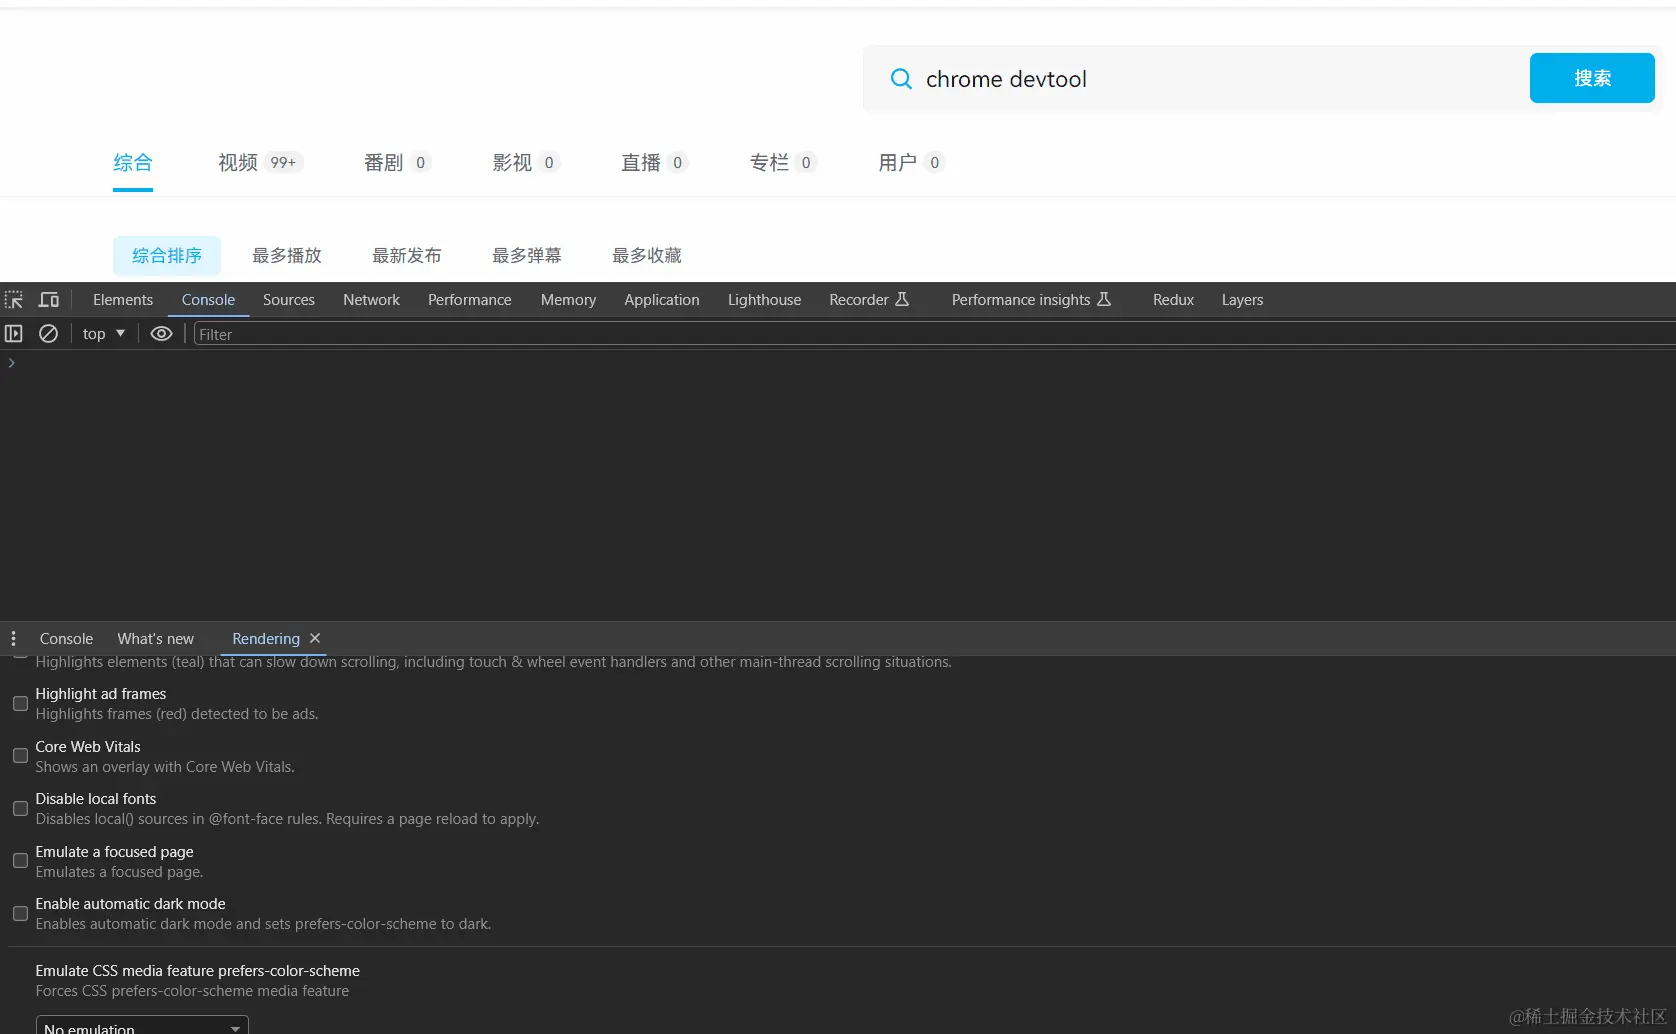Click the blue 搜索 button
1676x1034 pixels.
(1592, 78)
